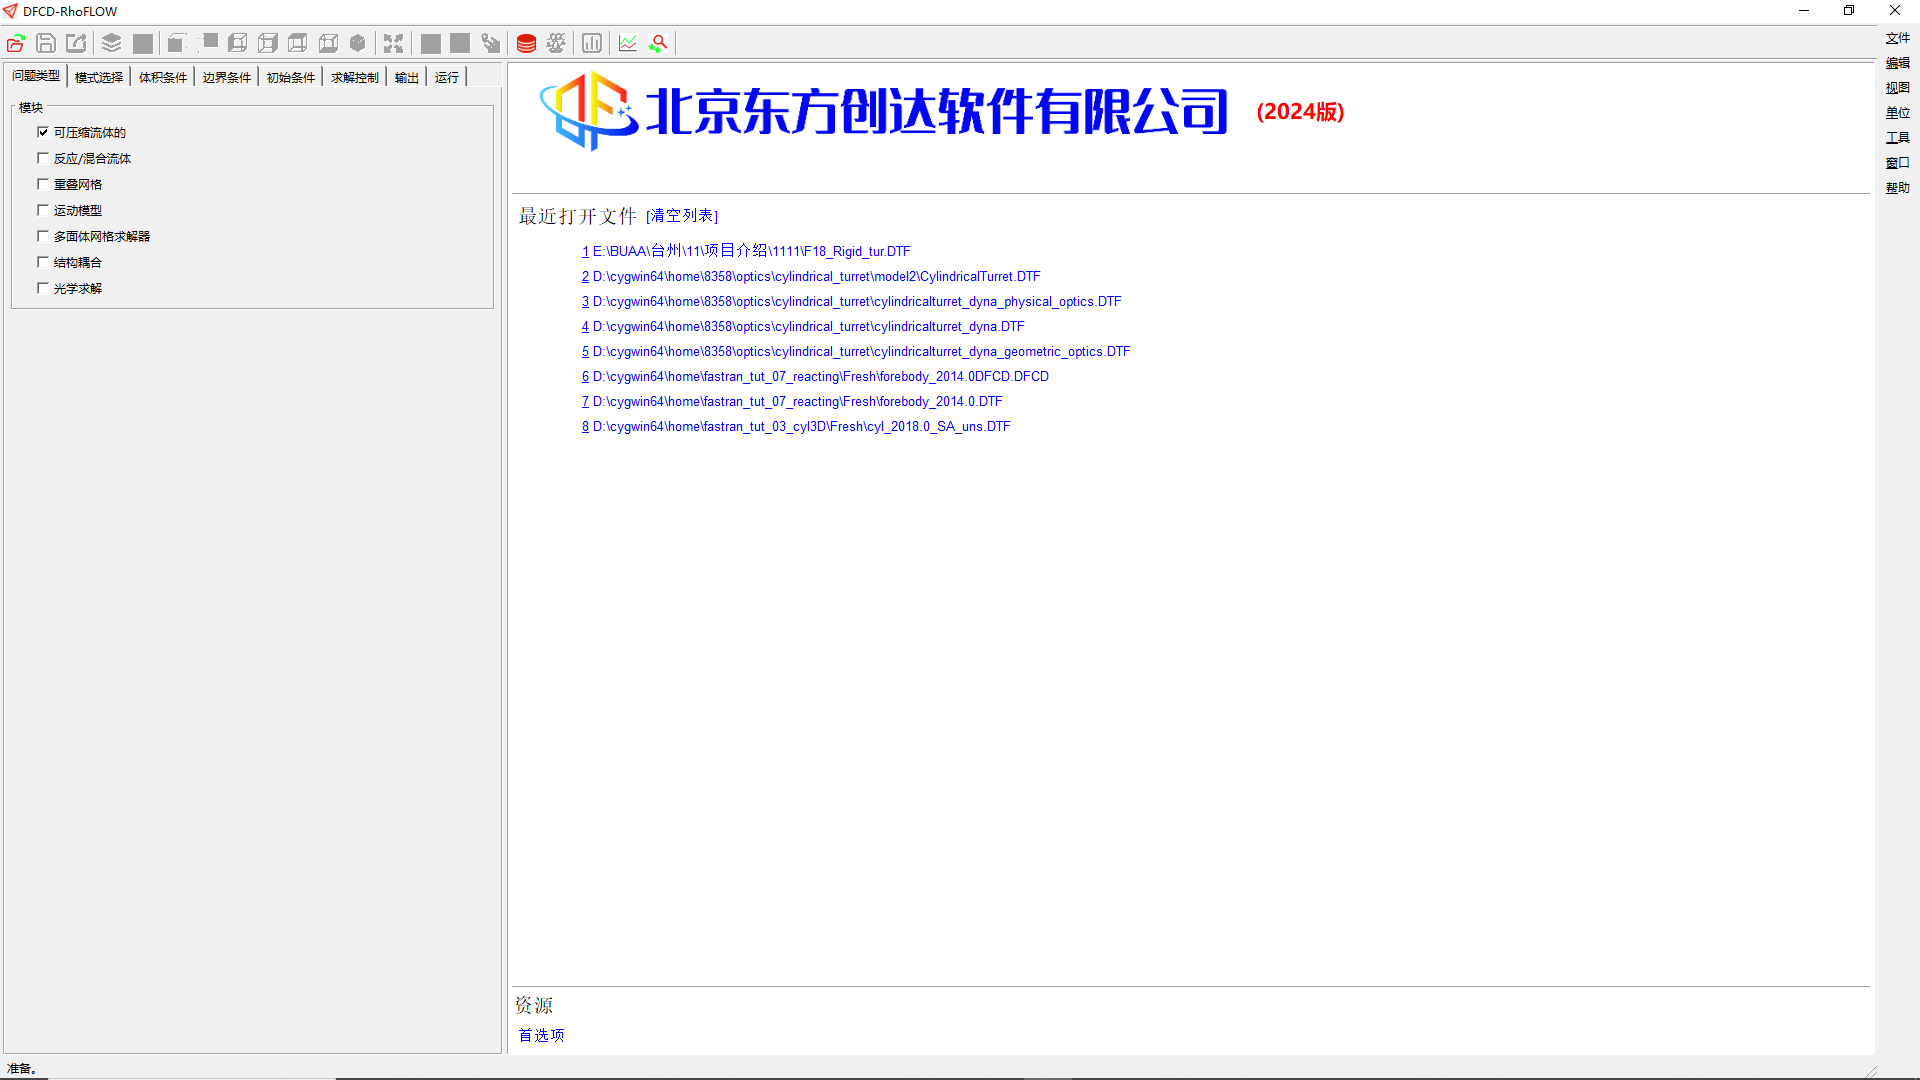This screenshot has height=1080, width=1920.
Task: Switch to the 模式选择 tab
Action: 99,77
